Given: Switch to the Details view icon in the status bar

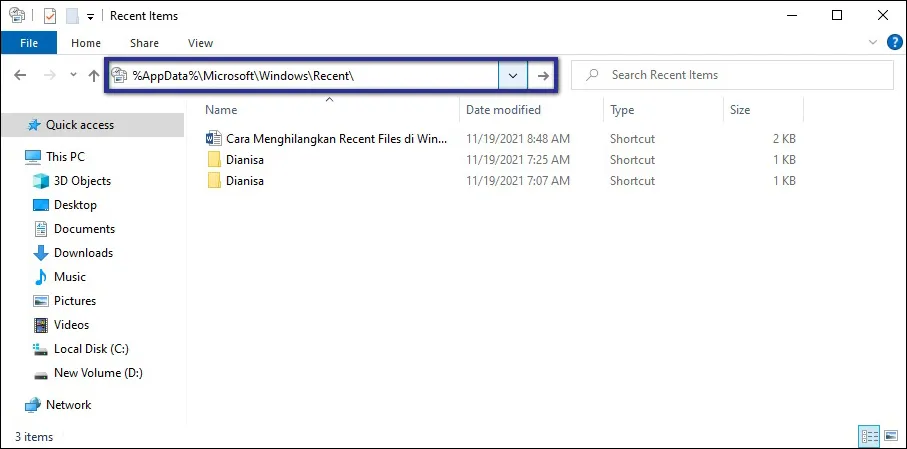Looking at the screenshot, I should [x=870, y=436].
